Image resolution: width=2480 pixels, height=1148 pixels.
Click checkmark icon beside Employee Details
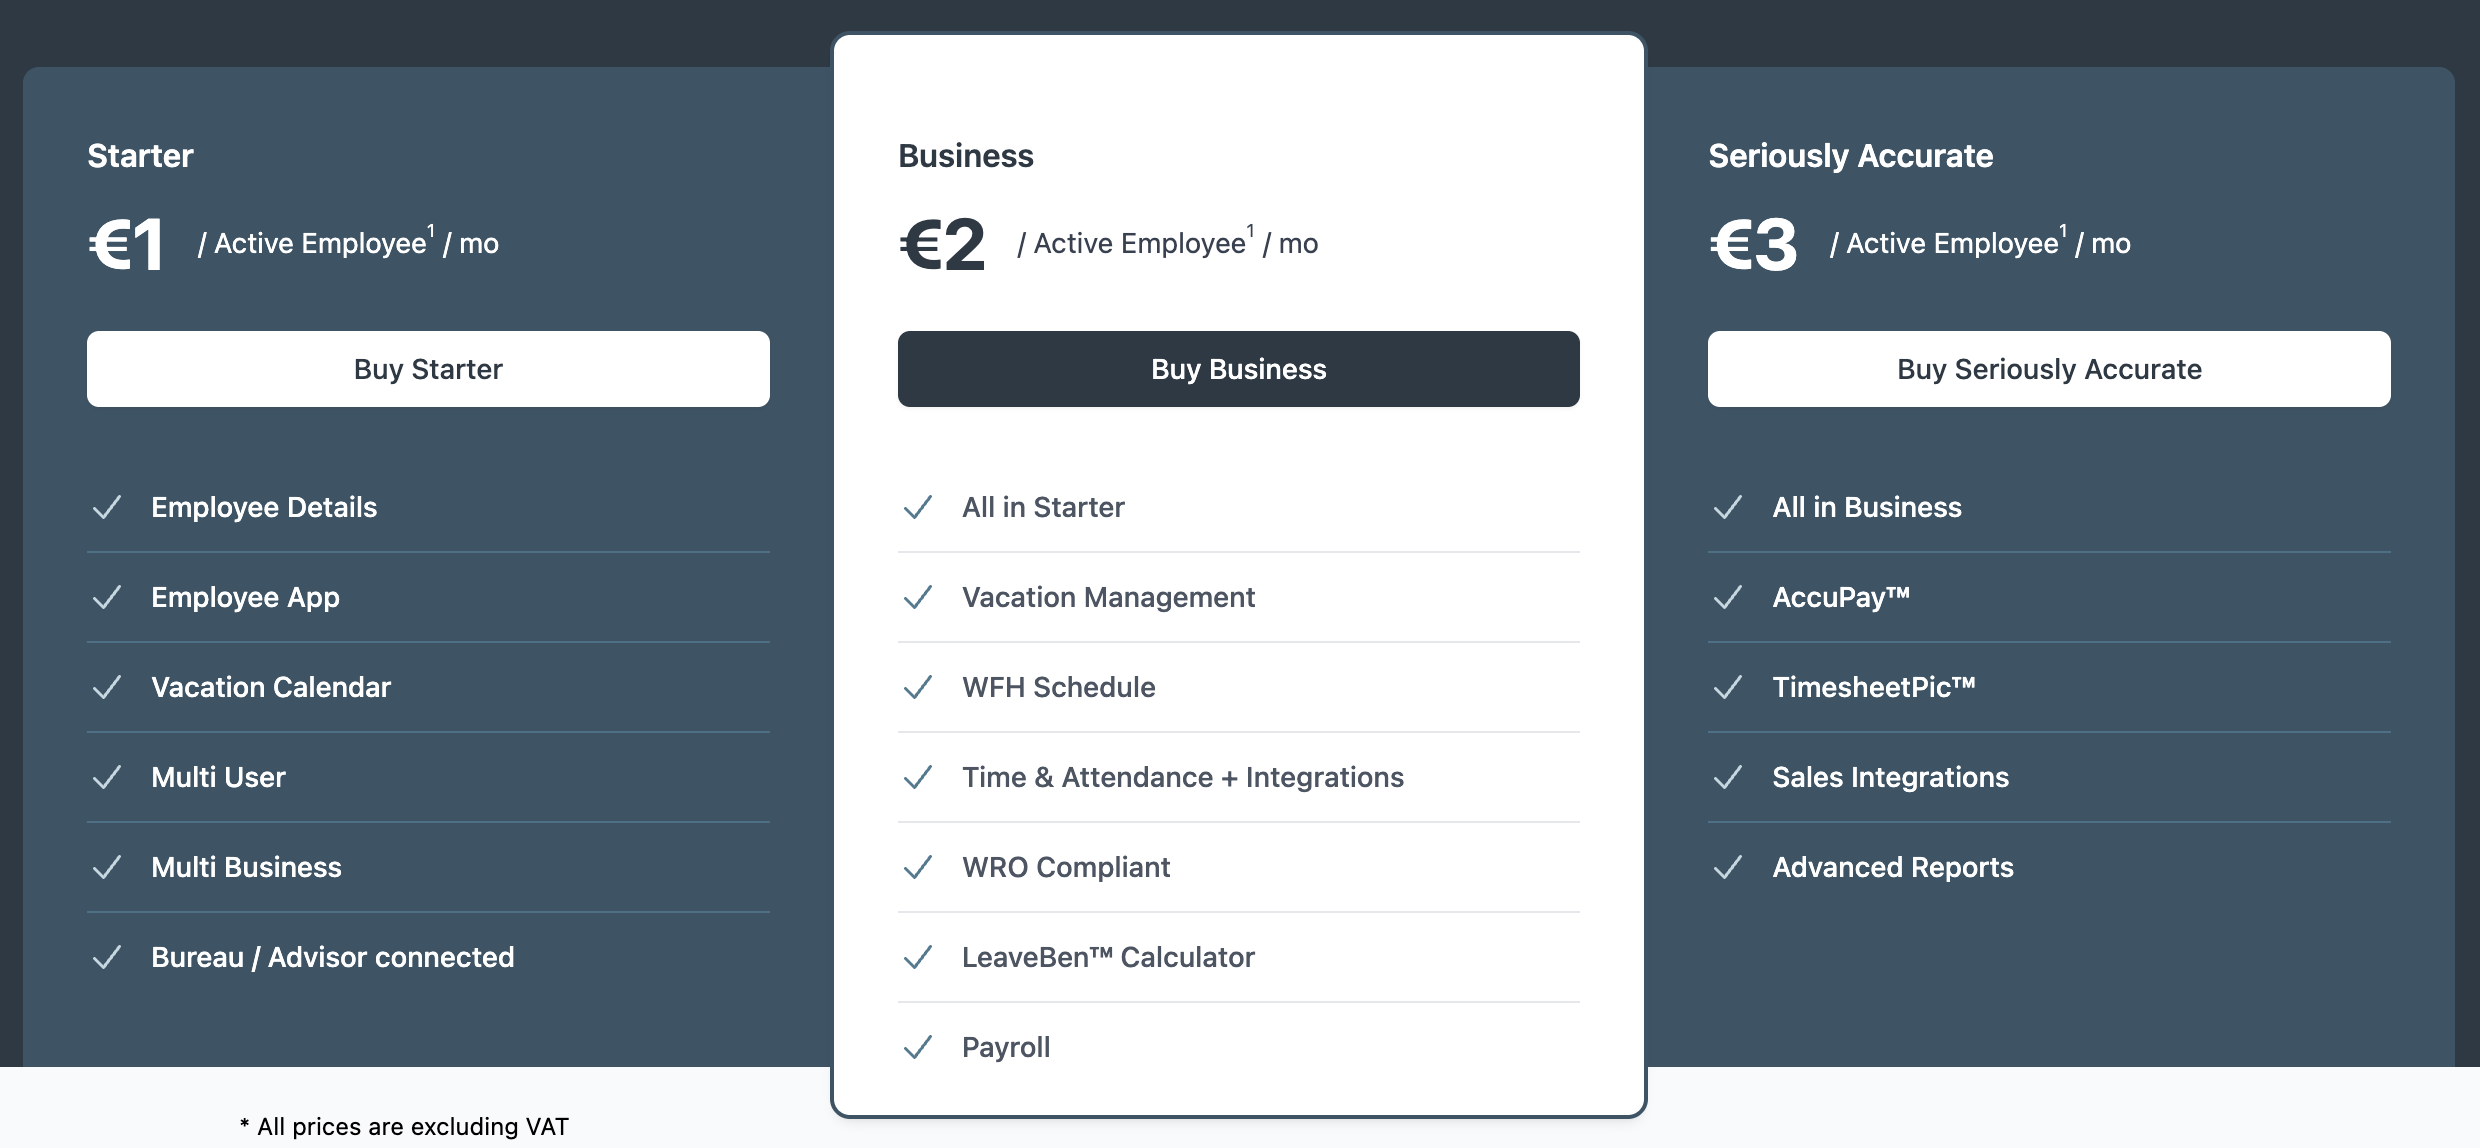(x=107, y=507)
